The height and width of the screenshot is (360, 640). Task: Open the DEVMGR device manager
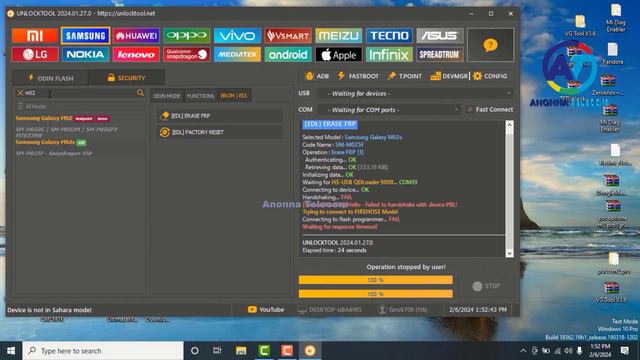(449, 76)
